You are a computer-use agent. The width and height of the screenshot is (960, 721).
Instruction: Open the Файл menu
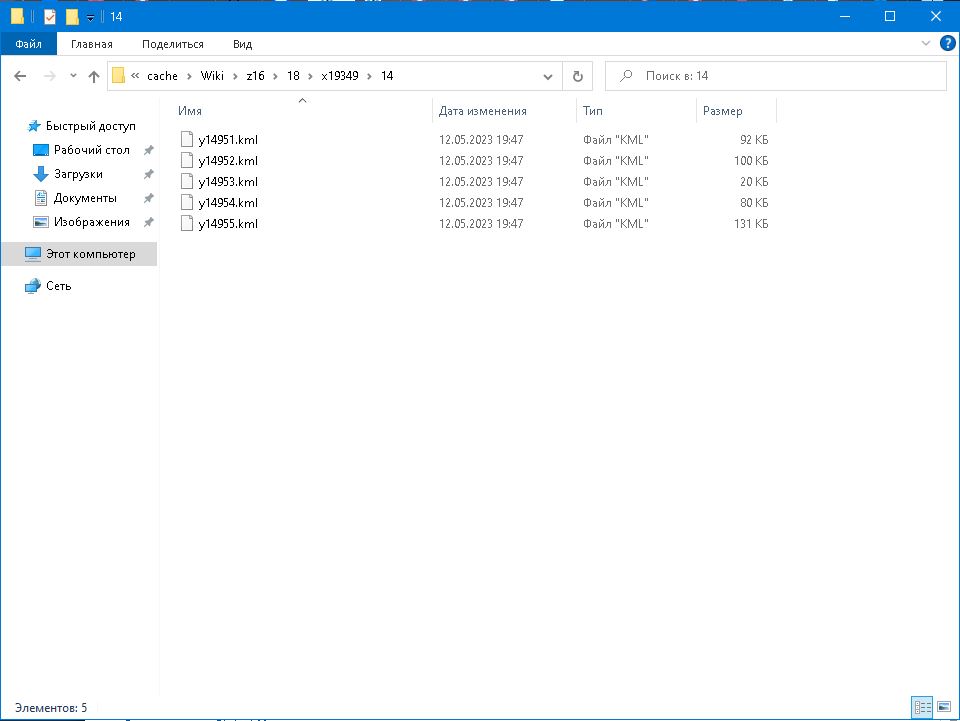click(28, 44)
